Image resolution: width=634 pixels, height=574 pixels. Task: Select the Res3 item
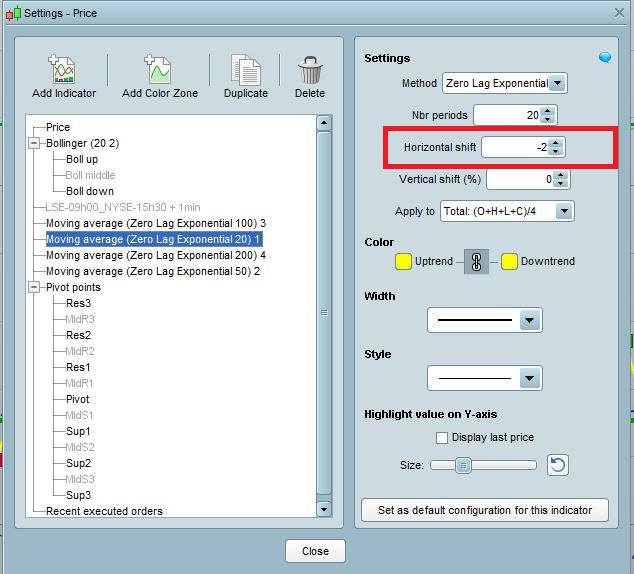click(78, 303)
